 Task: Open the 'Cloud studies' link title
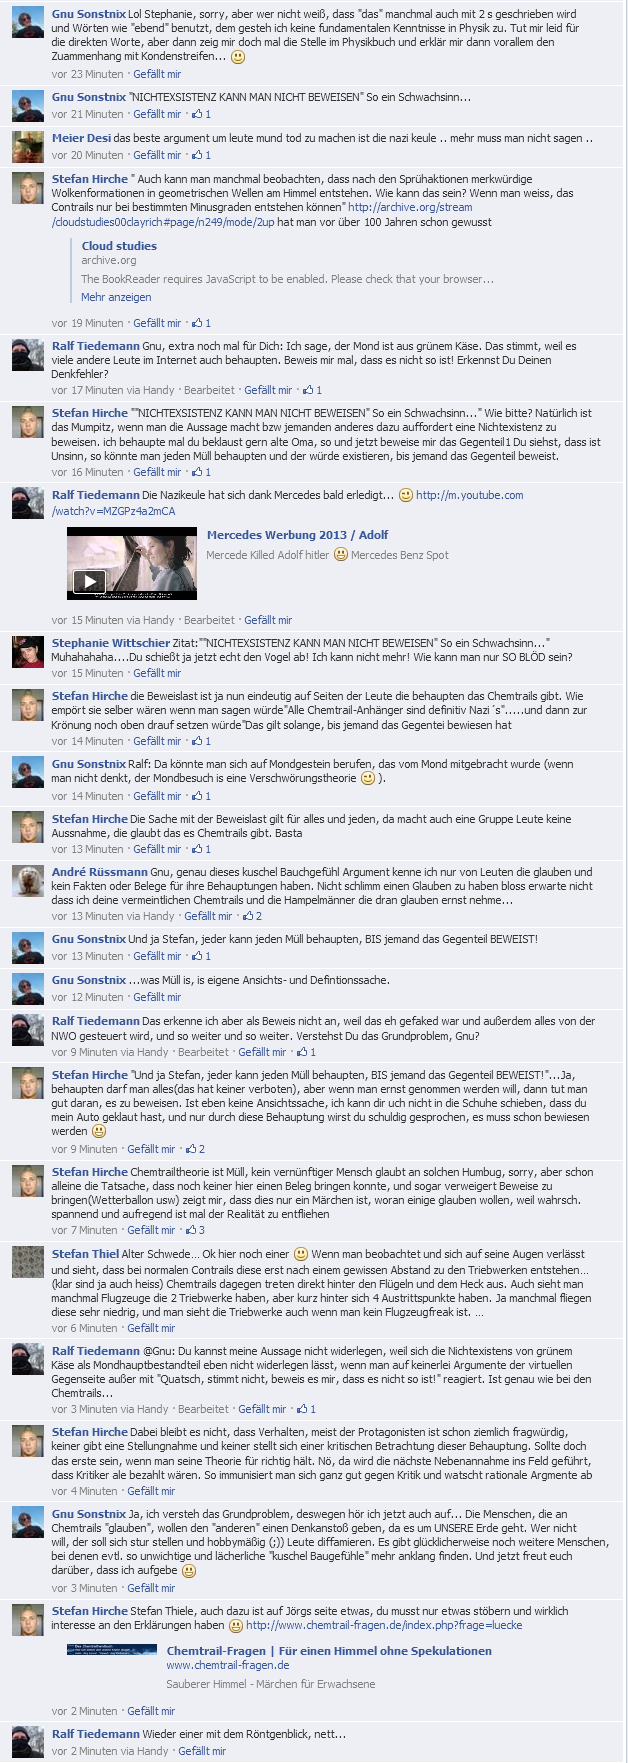click(x=119, y=246)
